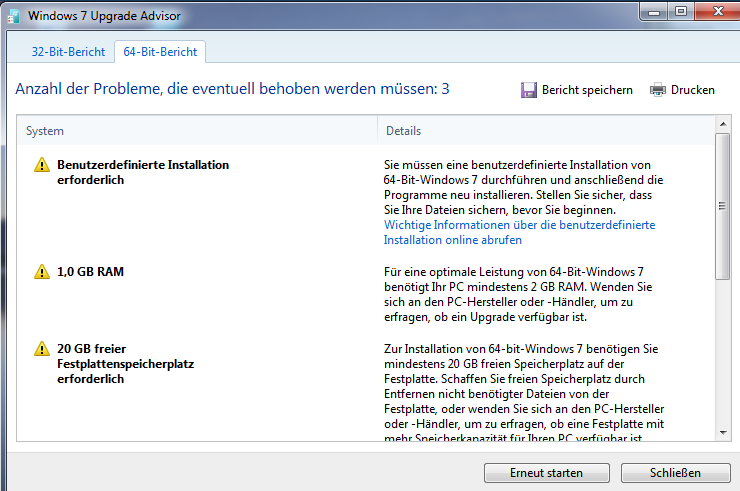Click the Schließen button
Screen dimensions: 740x491
pos(675,473)
